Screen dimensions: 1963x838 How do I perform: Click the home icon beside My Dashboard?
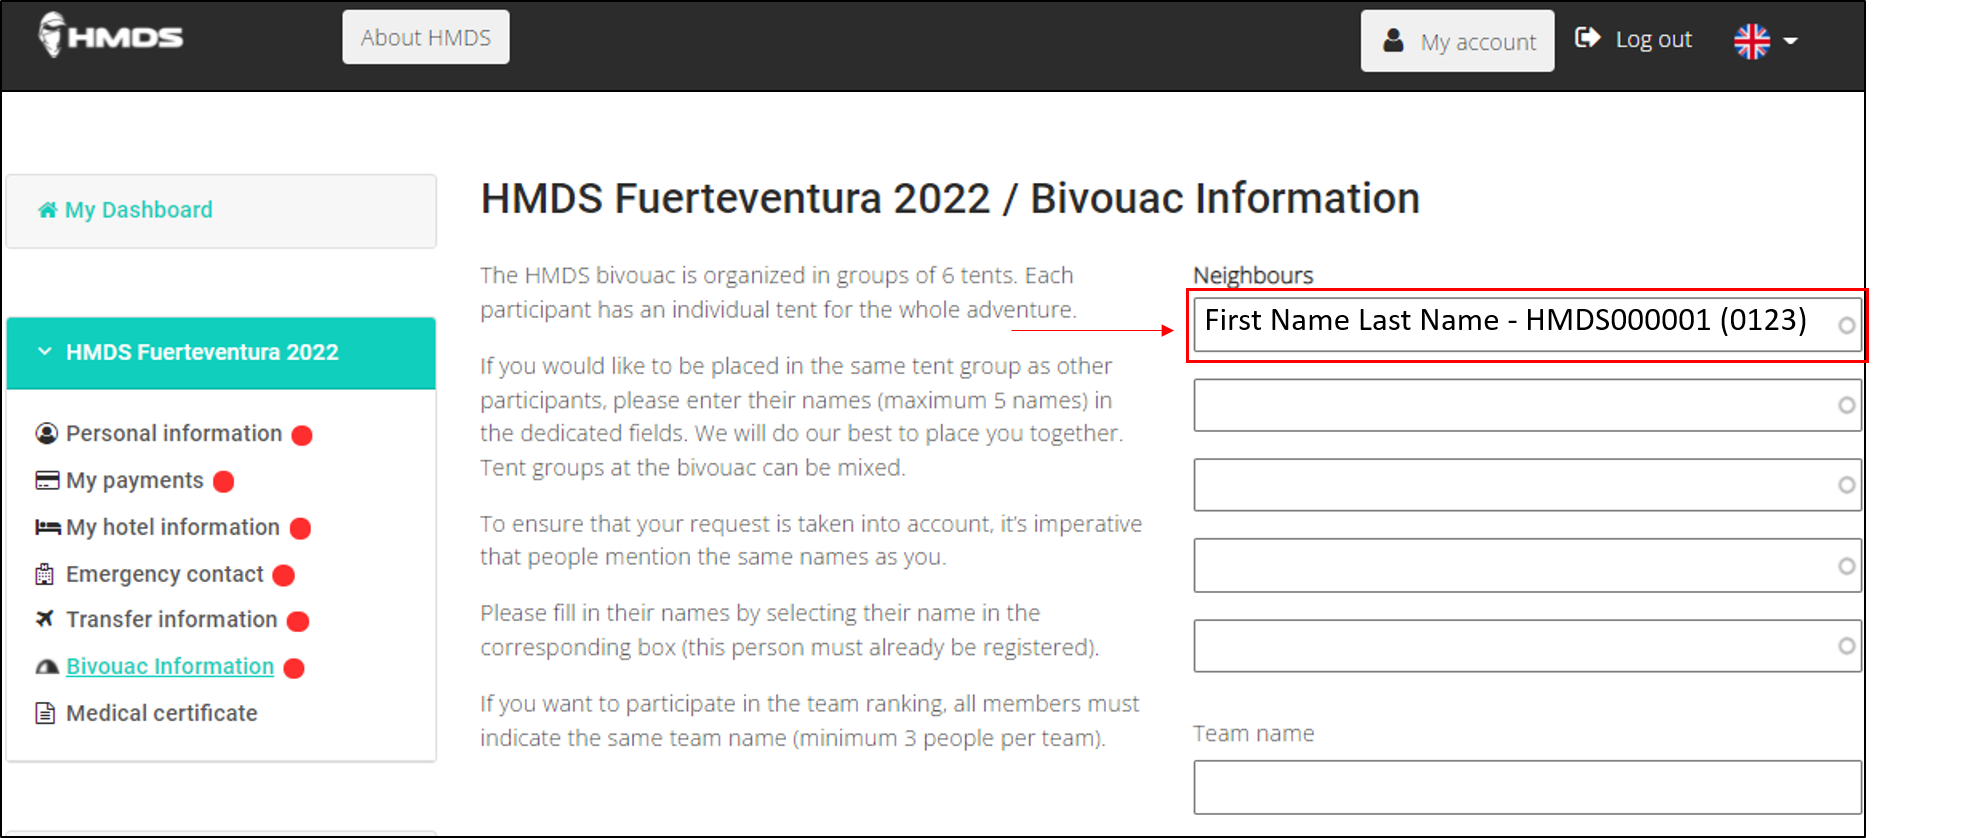tap(47, 210)
